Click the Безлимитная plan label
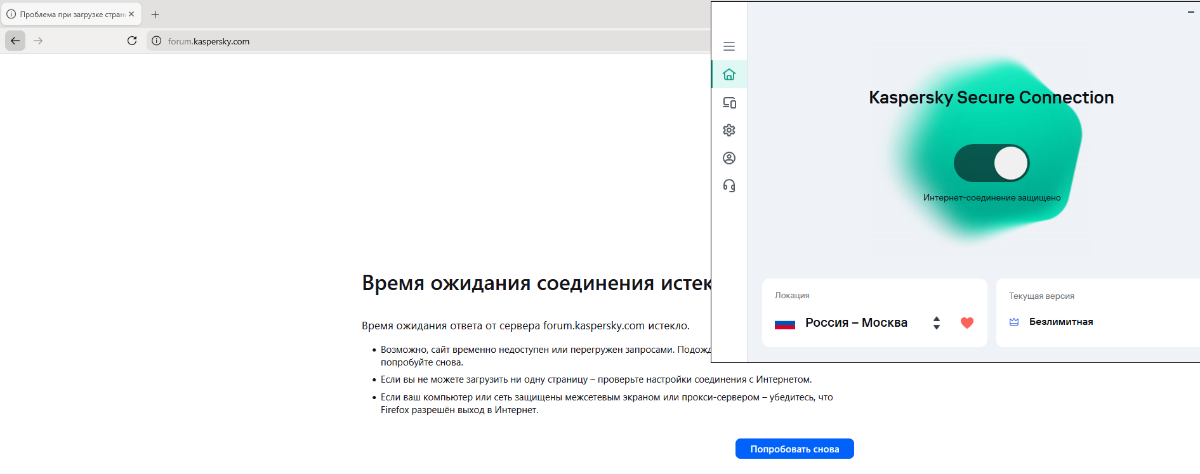The image size is (1200, 474). click(x=1061, y=322)
